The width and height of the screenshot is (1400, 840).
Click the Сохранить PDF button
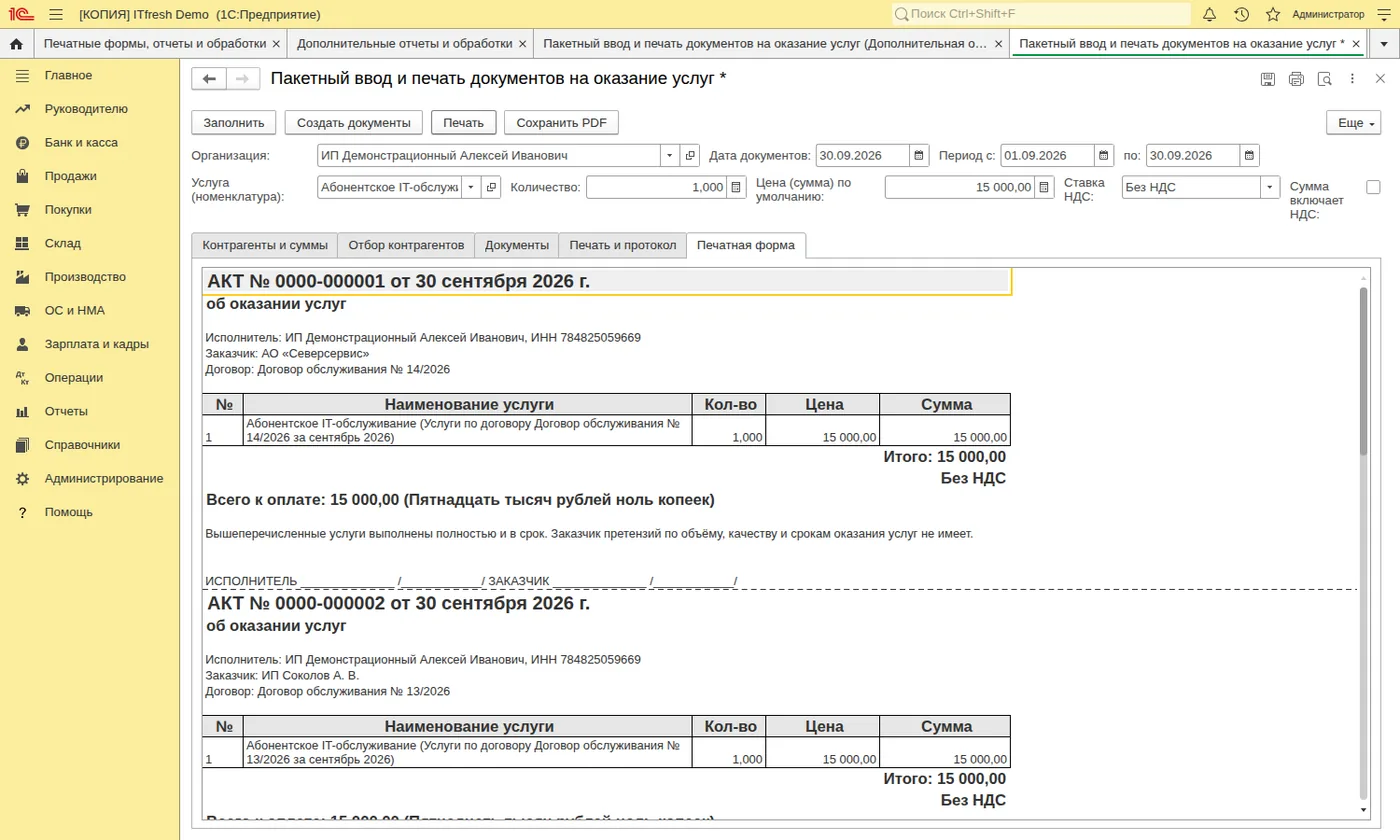click(x=561, y=123)
